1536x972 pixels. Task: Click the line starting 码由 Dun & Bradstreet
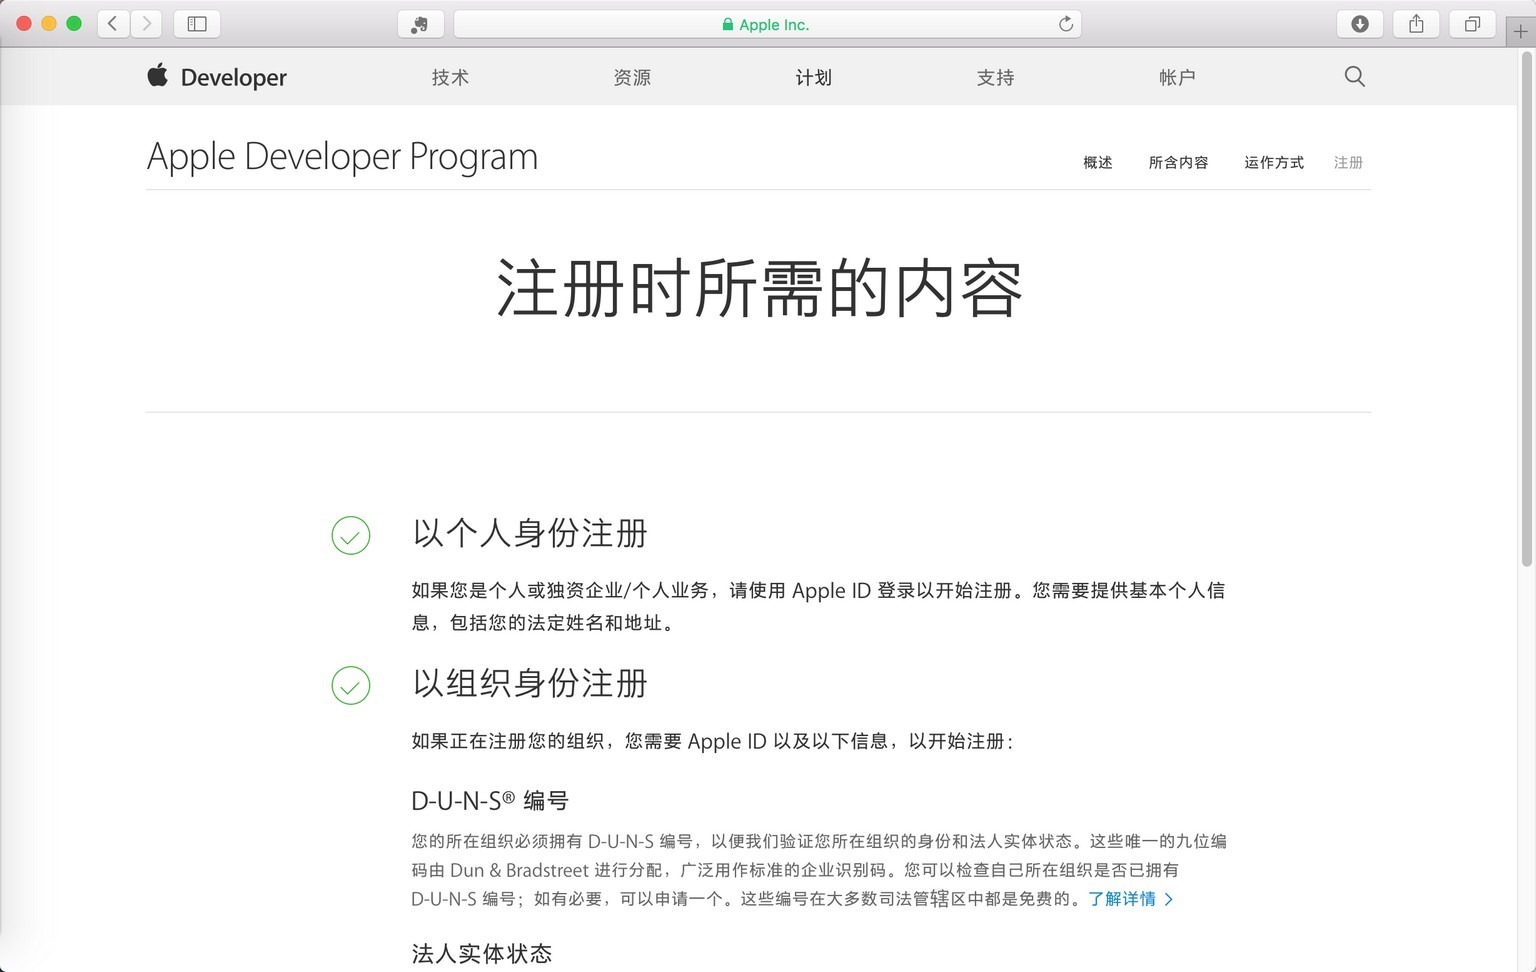795,870
